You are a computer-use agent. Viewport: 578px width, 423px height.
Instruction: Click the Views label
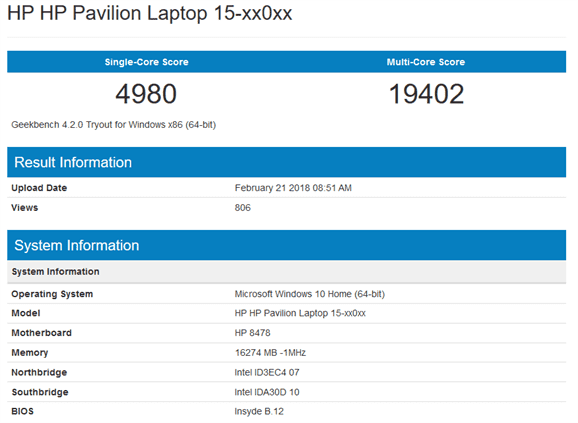tap(25, 208)
